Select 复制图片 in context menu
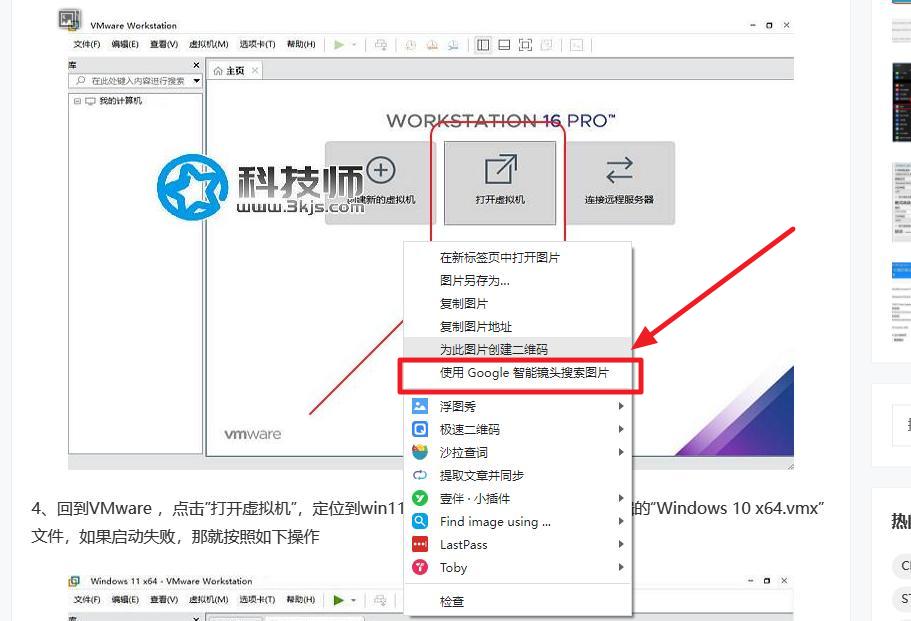 pyautogui.click(x=518, y=303)
